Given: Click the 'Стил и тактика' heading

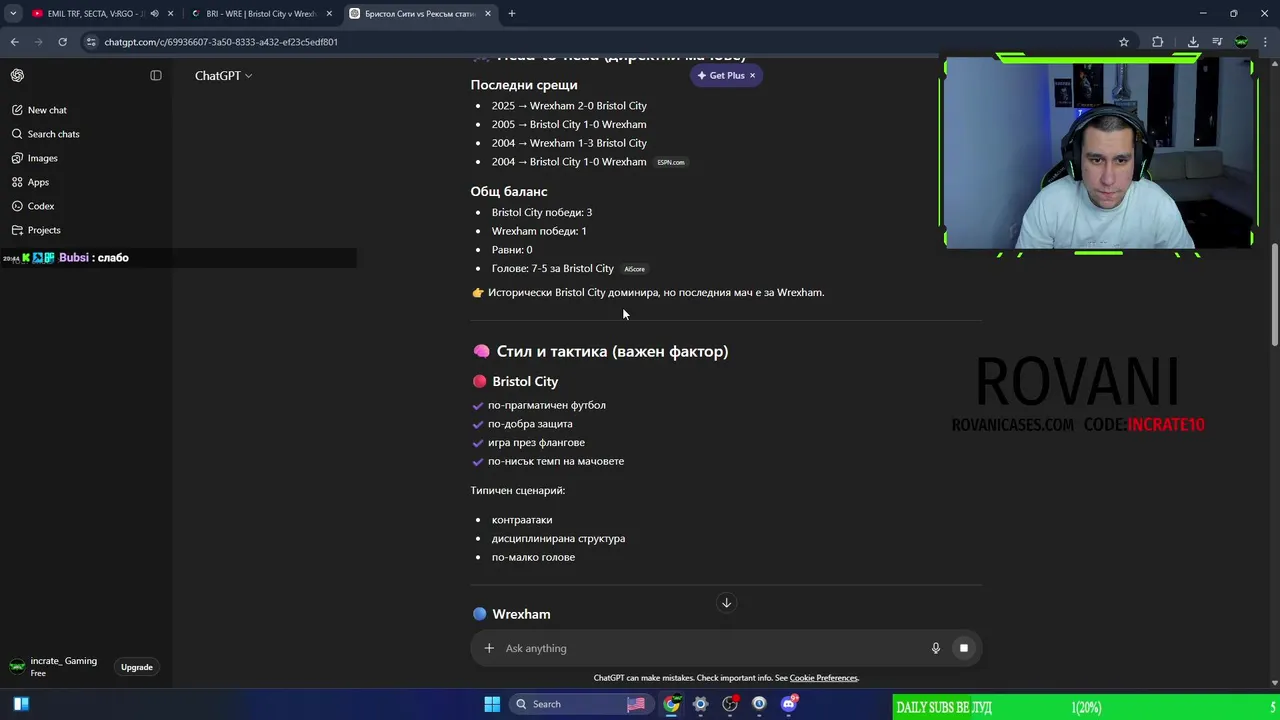Looking at the screenshot, I should [612, 351].
